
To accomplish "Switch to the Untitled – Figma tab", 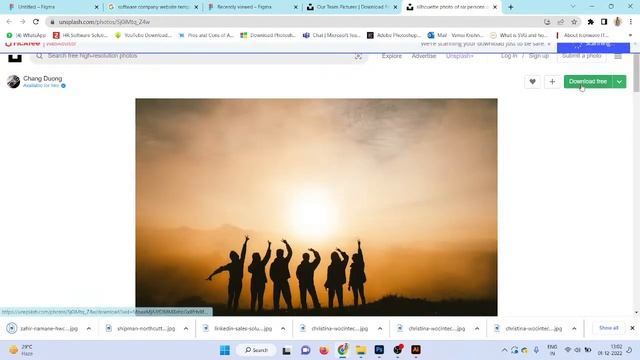I will [x=53, y=7].
